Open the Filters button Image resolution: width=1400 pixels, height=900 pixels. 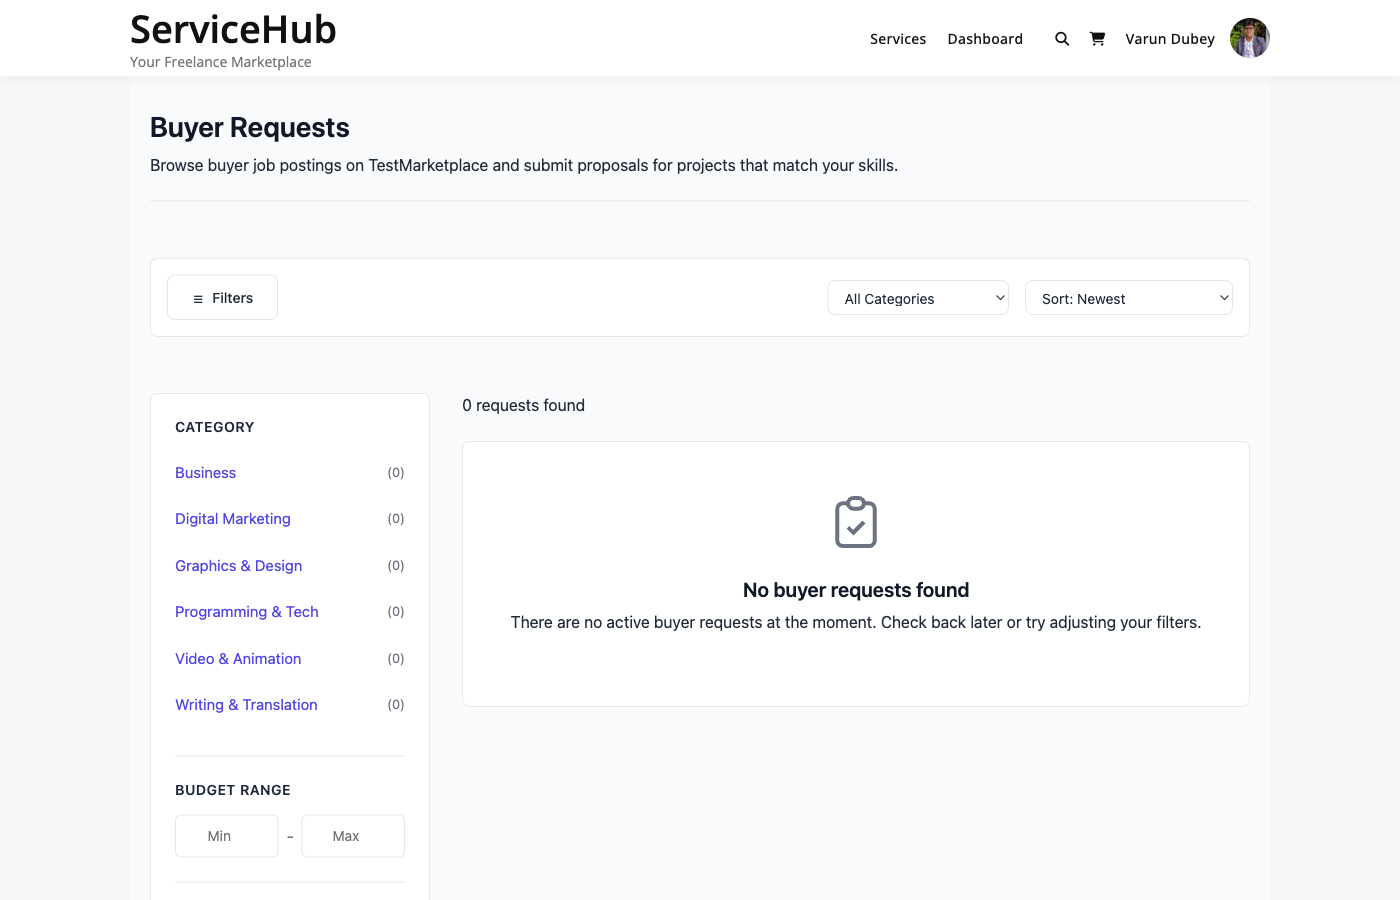pyautogui.click(x=222, y=298)
